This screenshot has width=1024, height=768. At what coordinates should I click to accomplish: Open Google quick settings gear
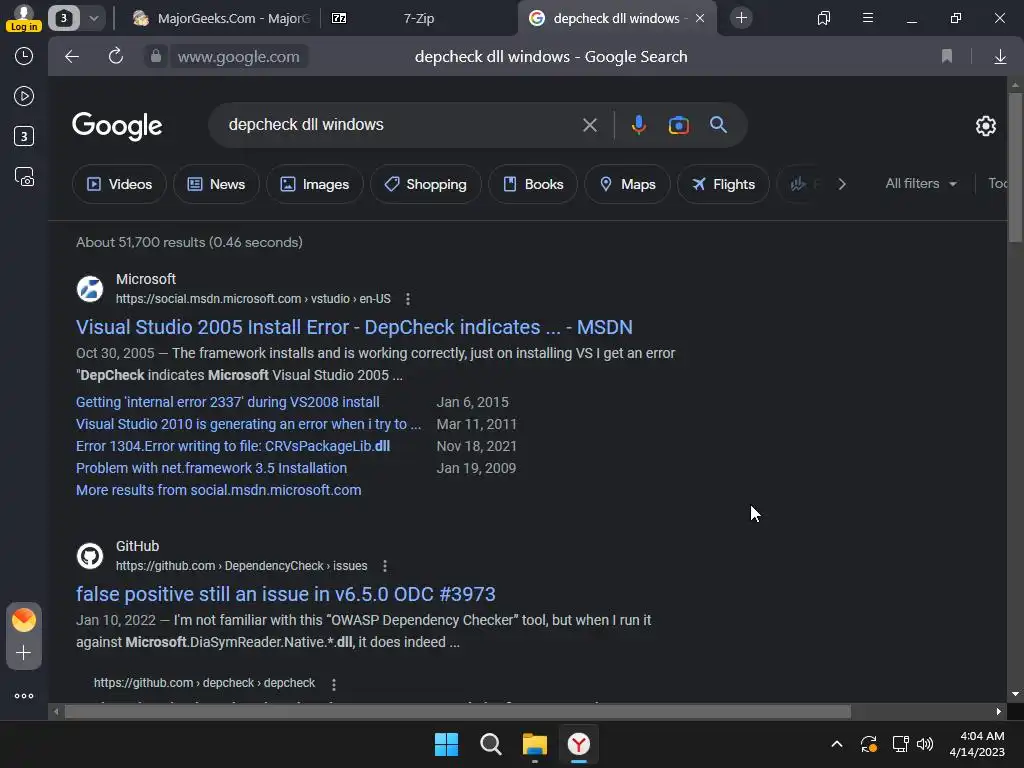point(985,126)
